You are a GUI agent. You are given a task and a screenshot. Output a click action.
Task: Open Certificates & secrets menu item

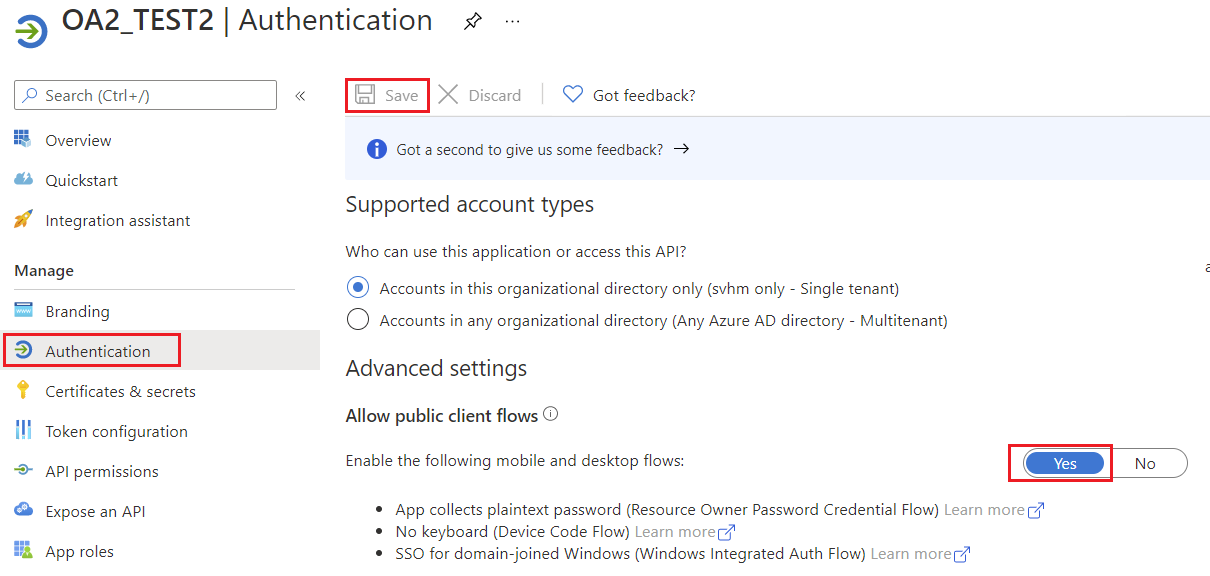coord(120,391)
